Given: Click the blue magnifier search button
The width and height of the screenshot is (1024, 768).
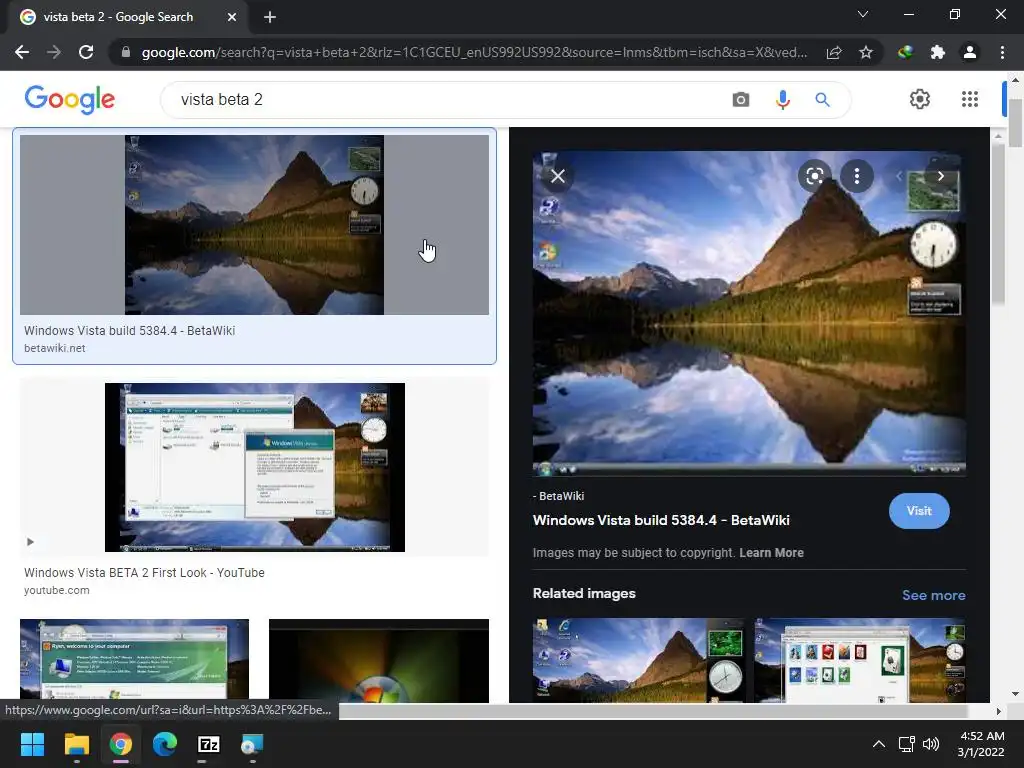Looking at the screenshot, I should (822, 99).
